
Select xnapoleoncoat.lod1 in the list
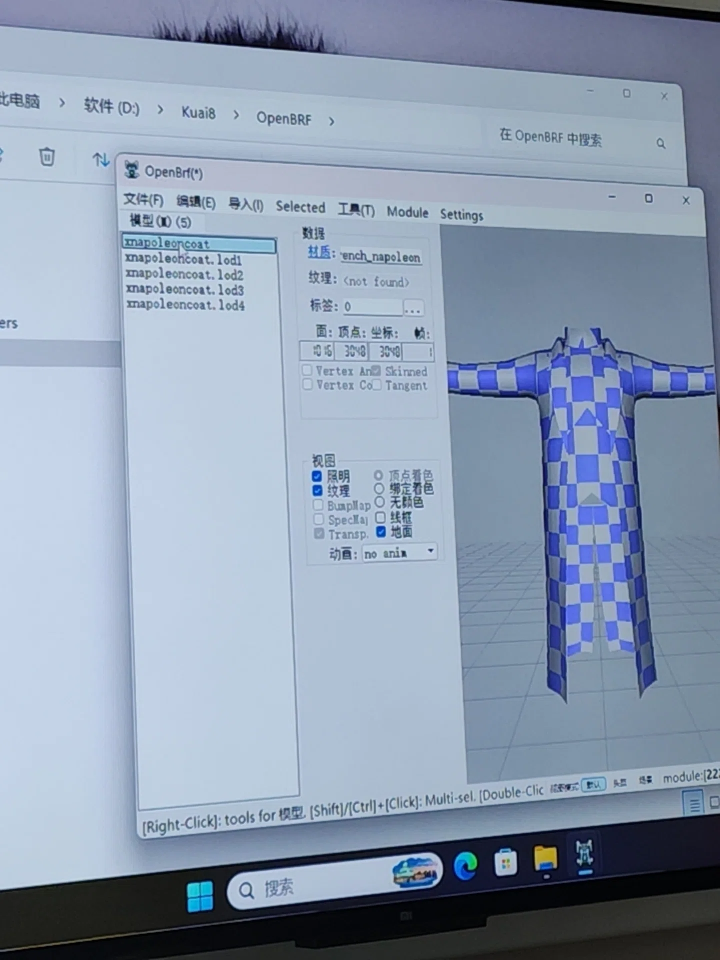pos(184,259)
